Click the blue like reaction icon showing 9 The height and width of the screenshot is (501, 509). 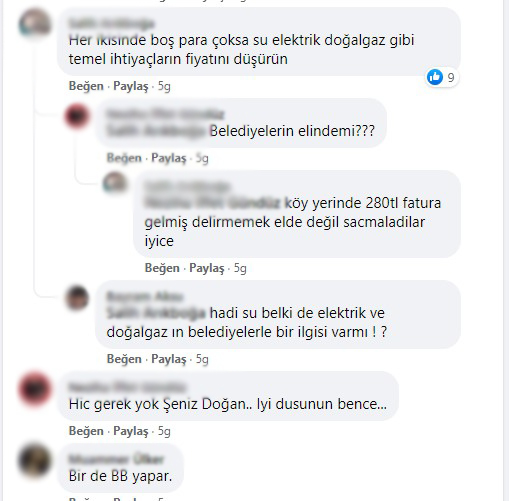pos(435,77)
